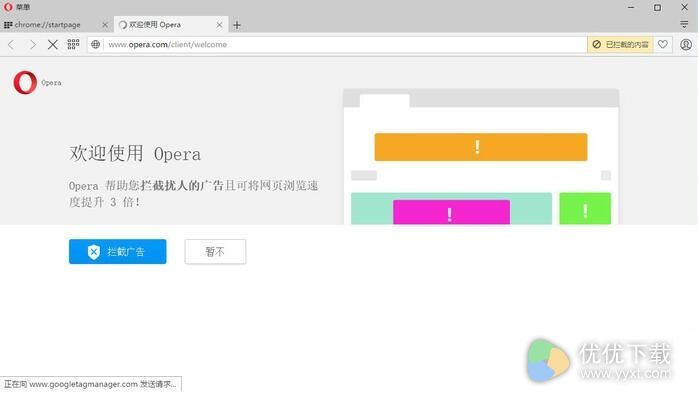Open Speed Dial grid icon
This screenshot has height=395, width=698.
tap(73, 44)
